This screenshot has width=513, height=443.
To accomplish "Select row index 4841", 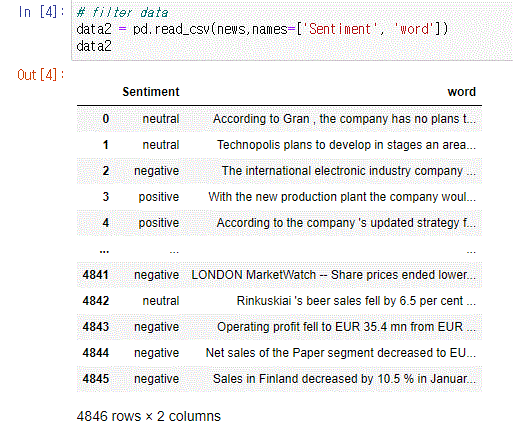I will pos(96,275).
